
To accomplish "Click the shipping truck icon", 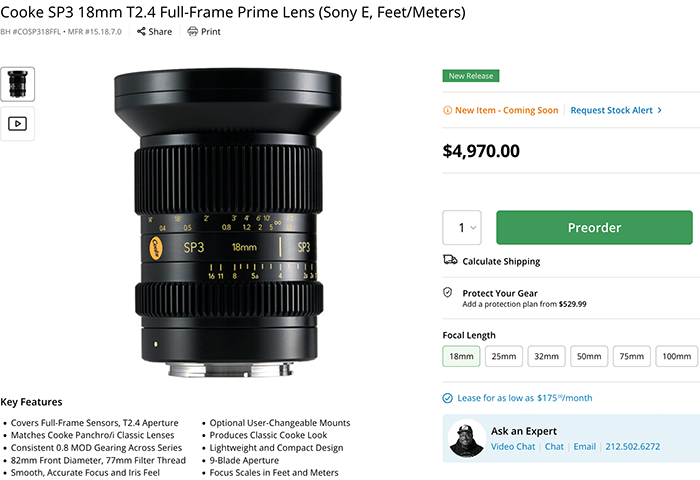I will pyautogui.click(x=450, y=260).
